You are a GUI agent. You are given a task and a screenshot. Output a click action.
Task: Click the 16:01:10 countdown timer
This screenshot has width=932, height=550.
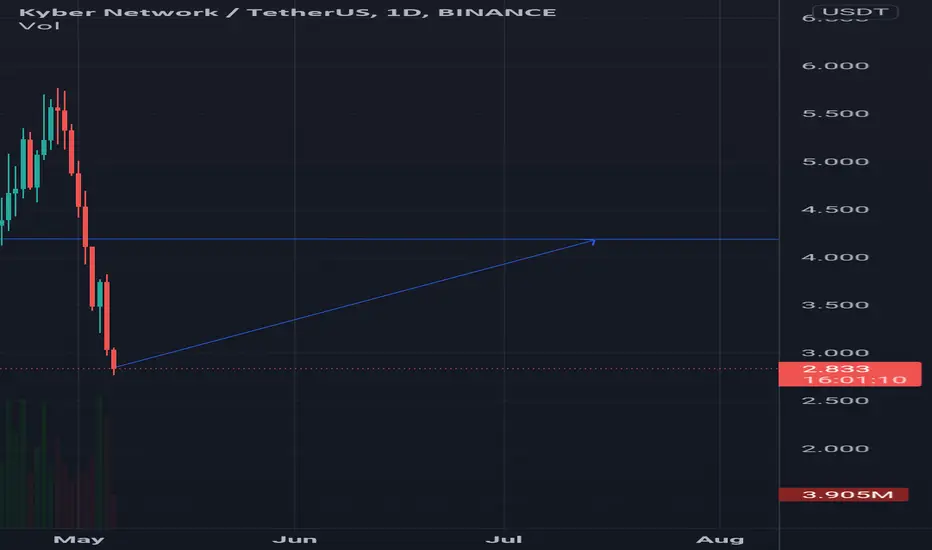(855, 380)
